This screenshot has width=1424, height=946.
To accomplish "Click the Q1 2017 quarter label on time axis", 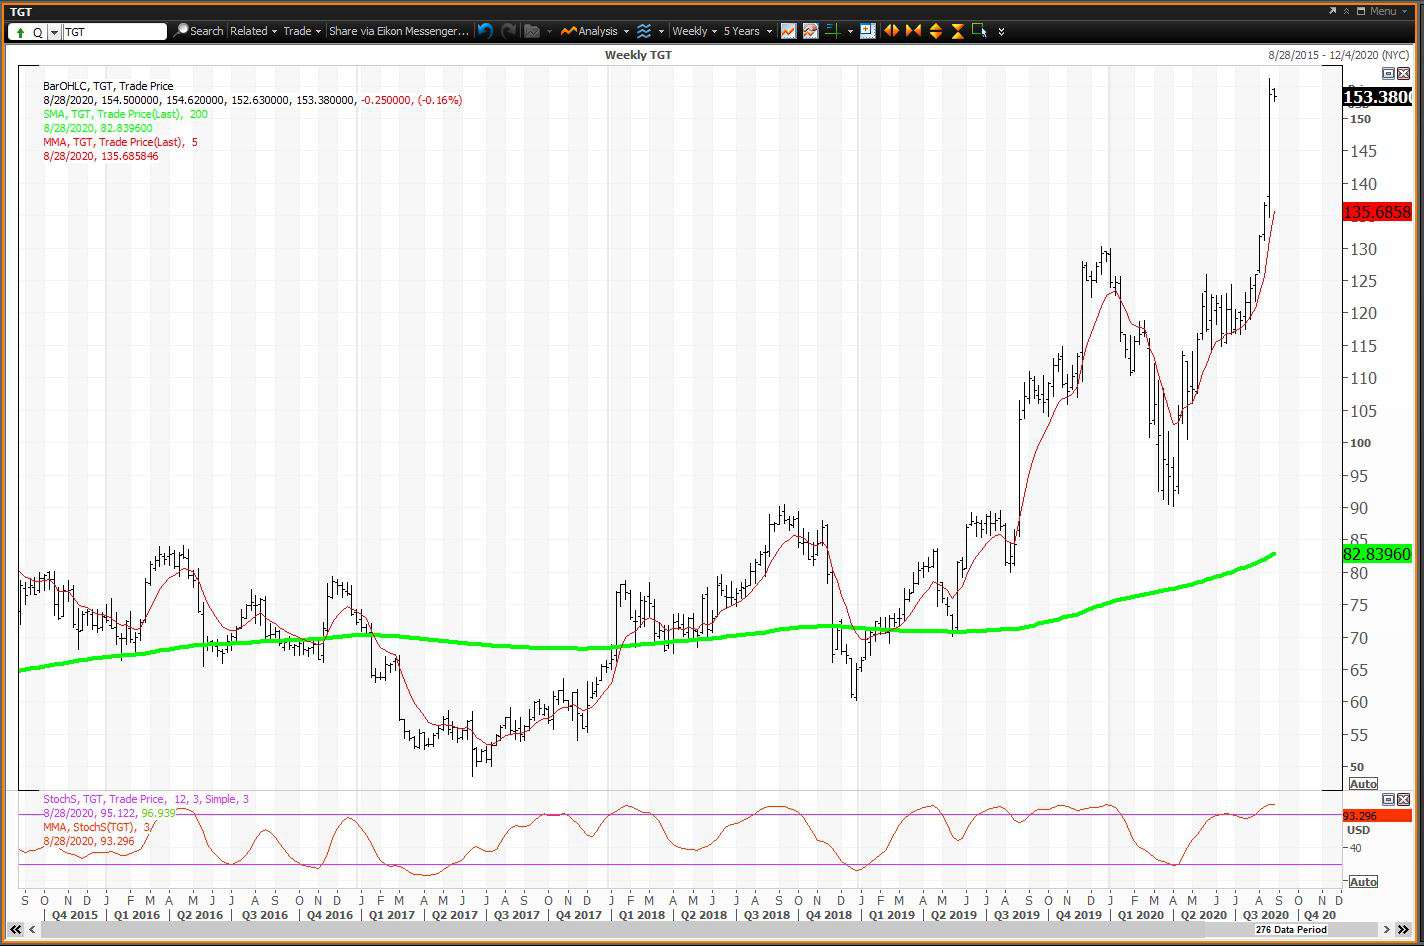I will click(x=391, y=915).
